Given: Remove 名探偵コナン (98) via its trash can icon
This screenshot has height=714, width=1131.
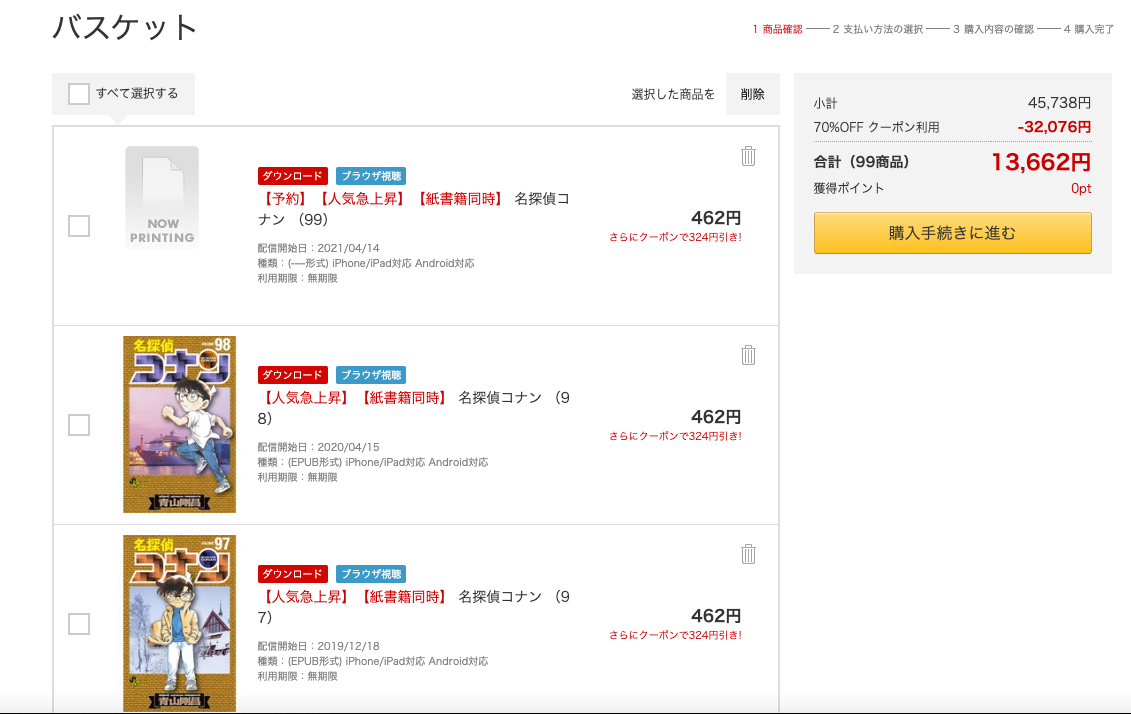Looking at the screenshot, I should (748, 355).
